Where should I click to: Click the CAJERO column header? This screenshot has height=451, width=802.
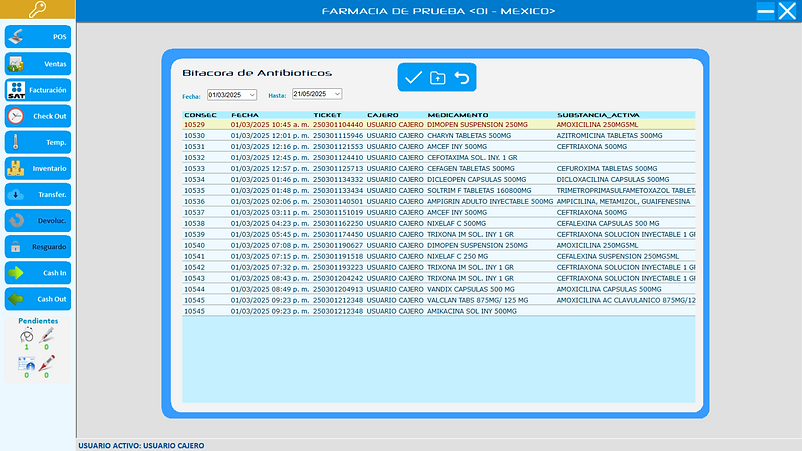tap(383, 115)
